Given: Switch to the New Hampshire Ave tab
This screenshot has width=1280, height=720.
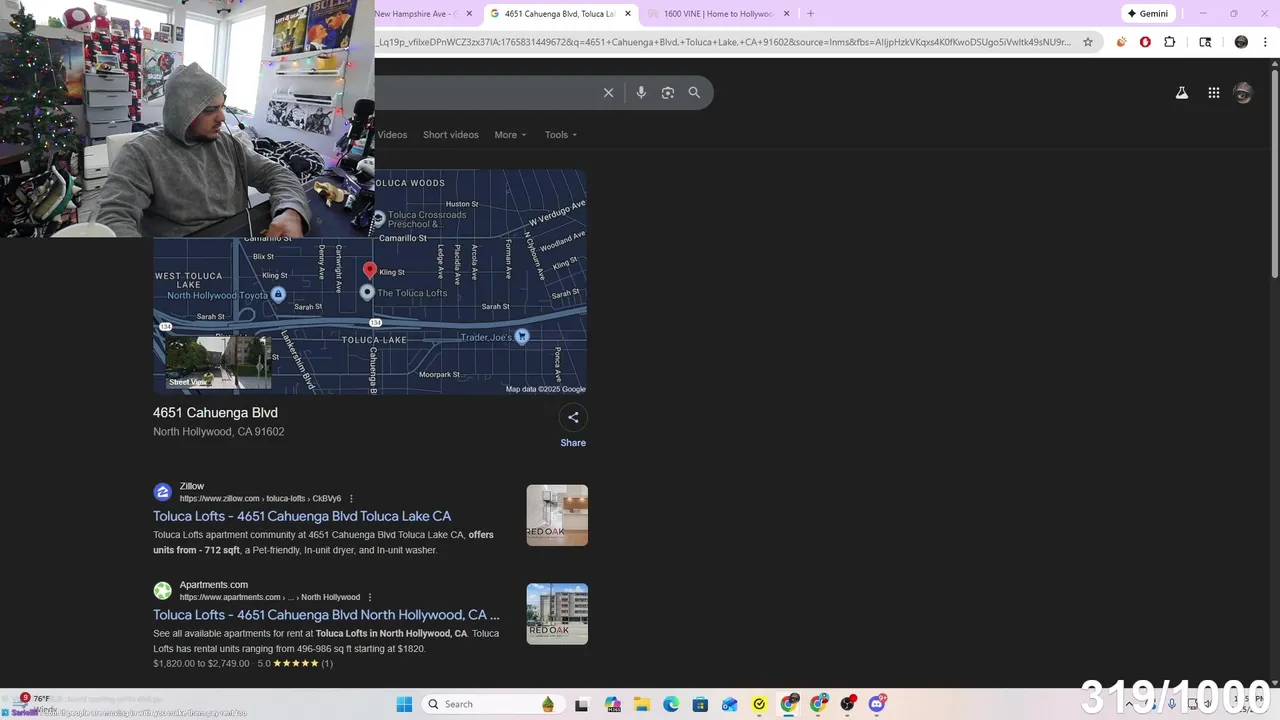Looking at the screenshot, I should 417,14.
